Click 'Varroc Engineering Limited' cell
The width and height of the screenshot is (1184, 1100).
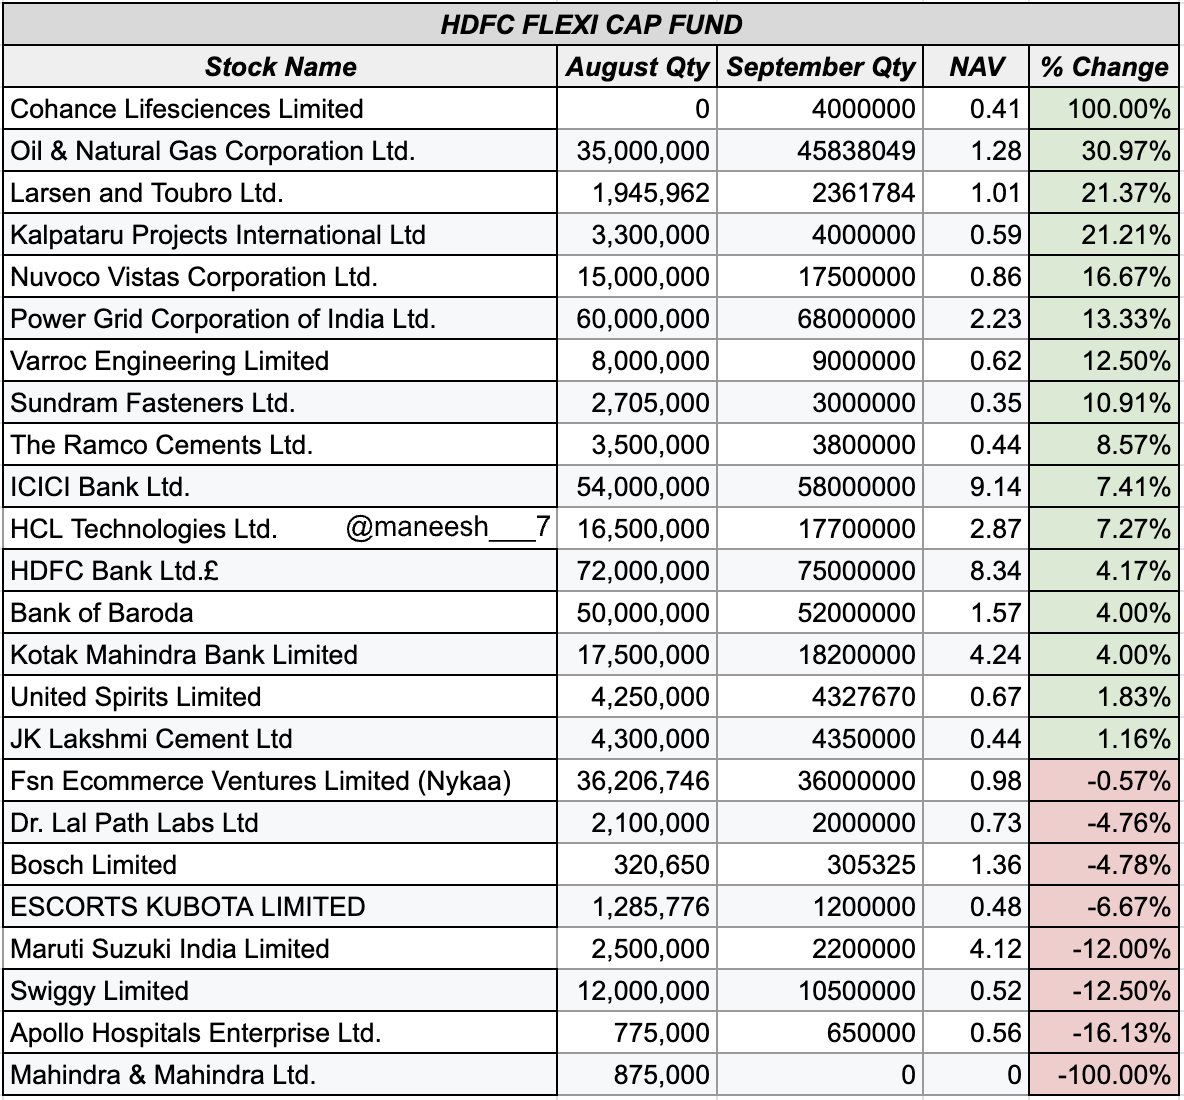click(x=280, y=361)
